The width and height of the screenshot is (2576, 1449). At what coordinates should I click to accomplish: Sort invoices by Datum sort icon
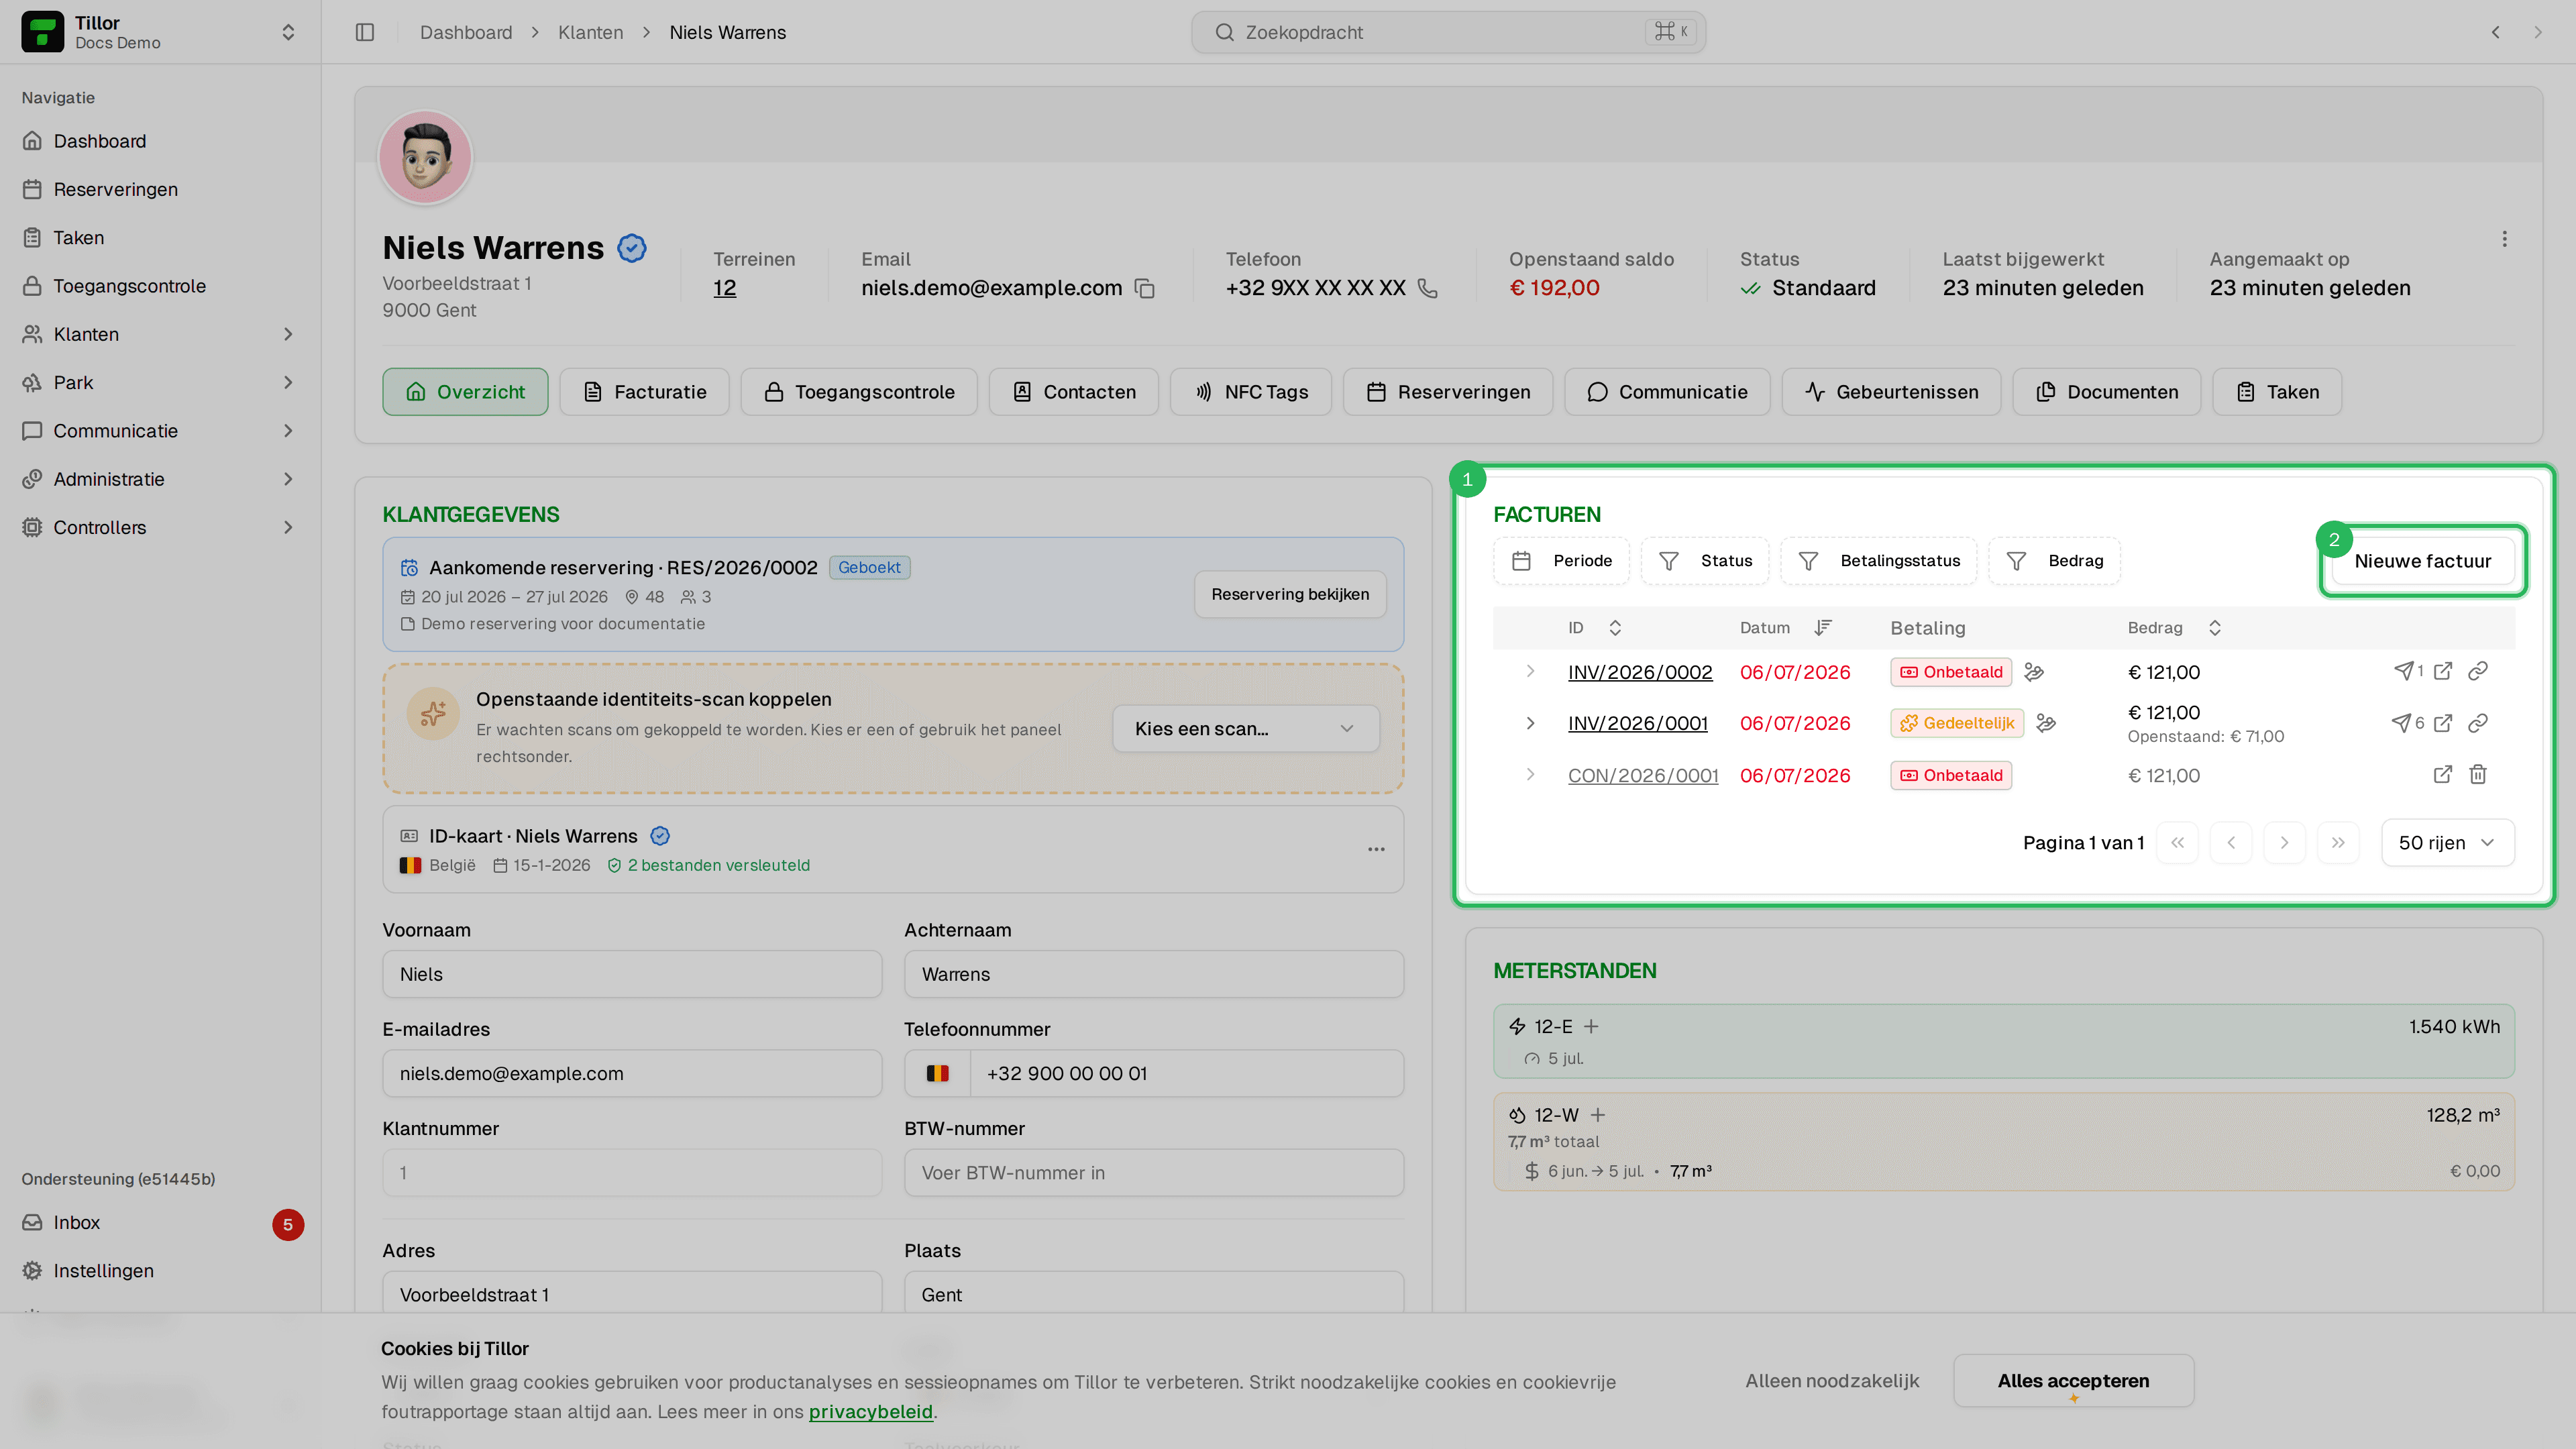(x=1822, y=628)
